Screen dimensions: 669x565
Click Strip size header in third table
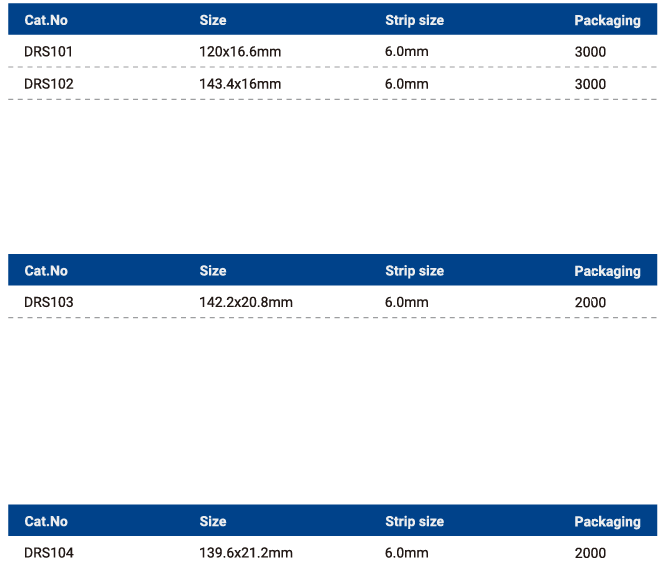coord(414,521)
